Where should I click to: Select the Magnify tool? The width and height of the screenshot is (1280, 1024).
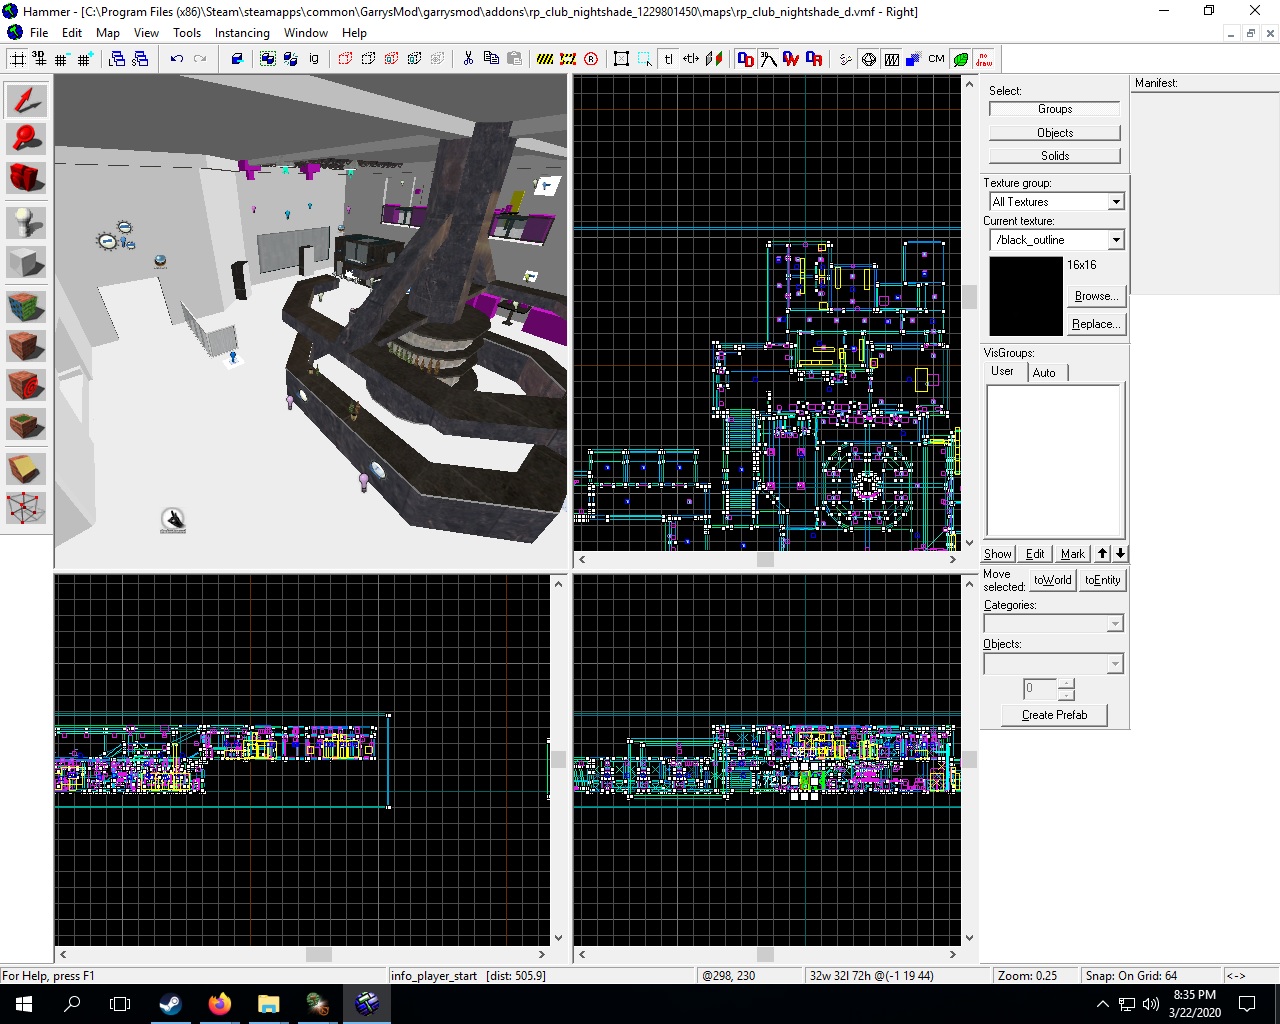click(x=26, y=140)
